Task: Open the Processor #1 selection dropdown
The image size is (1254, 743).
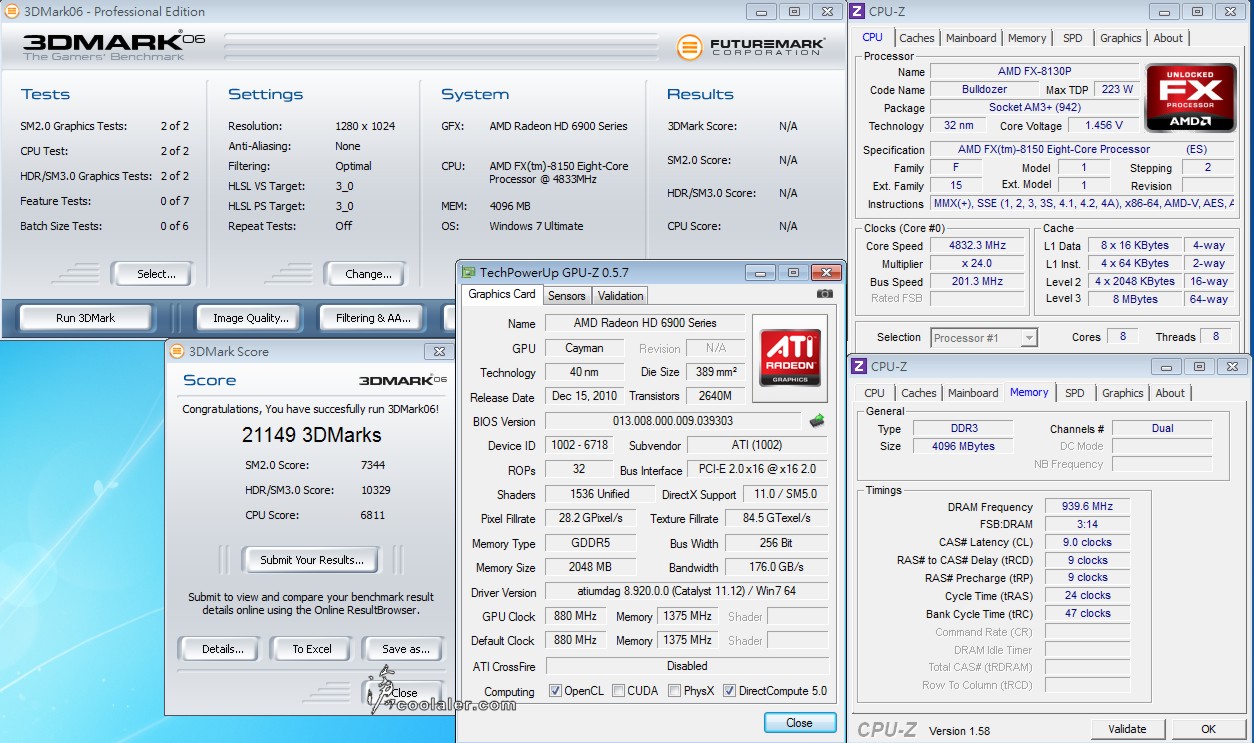Action: click(x=984, y=338)
